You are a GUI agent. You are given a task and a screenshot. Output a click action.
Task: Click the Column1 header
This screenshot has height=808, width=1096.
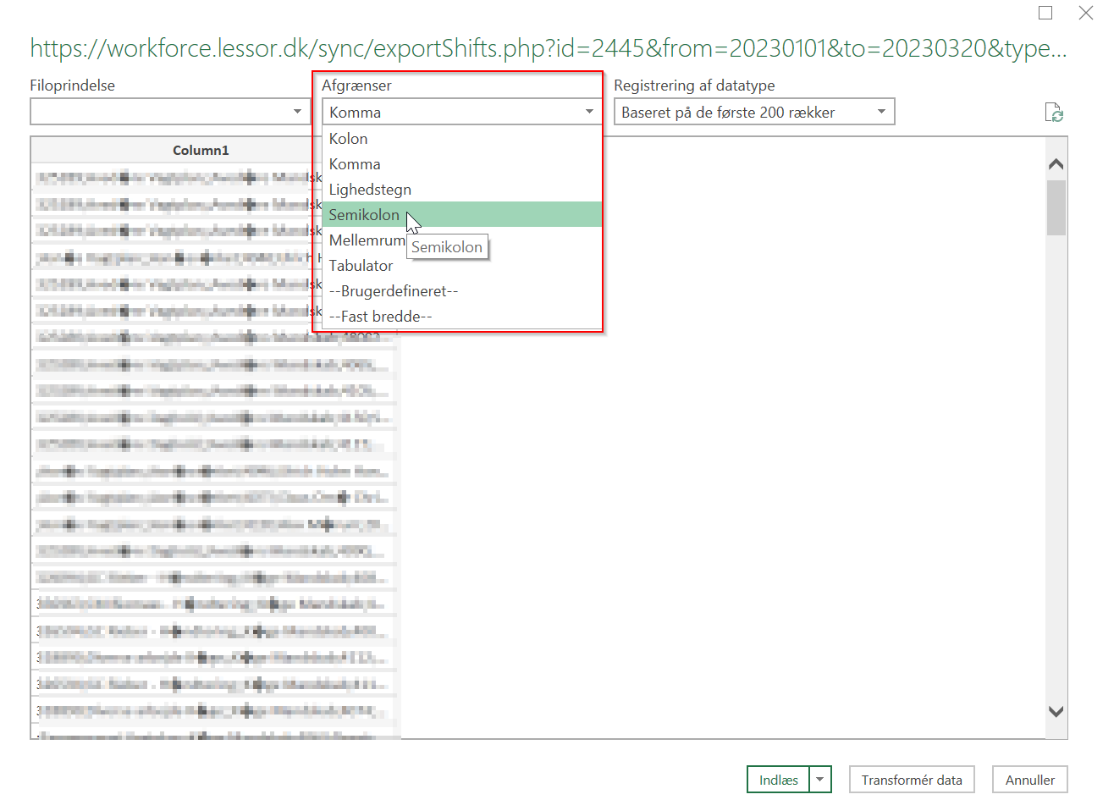pos(201,150)
